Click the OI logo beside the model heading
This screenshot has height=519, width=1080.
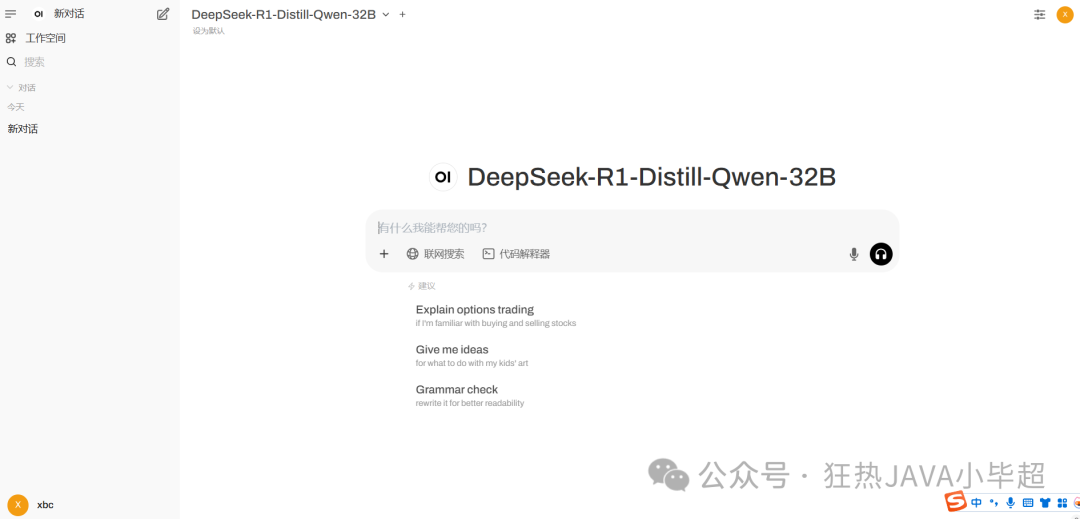pyautogui.click(x=443, y=177)
